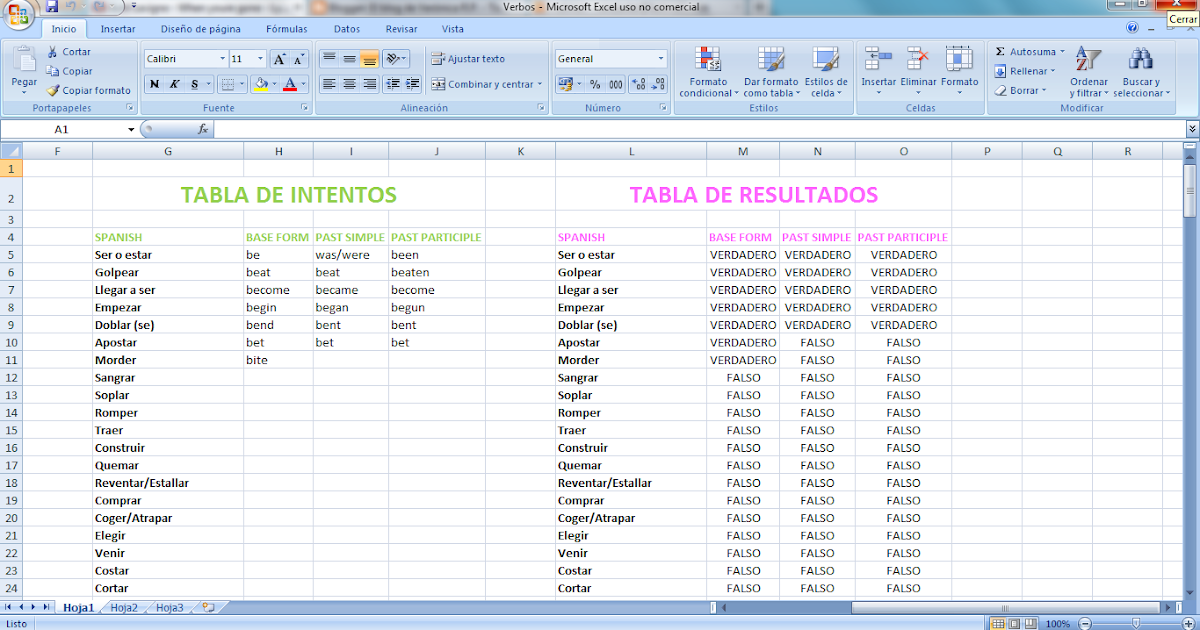Switch to Revisar ribbon tab
Viewport: 1200px width, 630px height.
pyautogui.click(x=402, y=29)
